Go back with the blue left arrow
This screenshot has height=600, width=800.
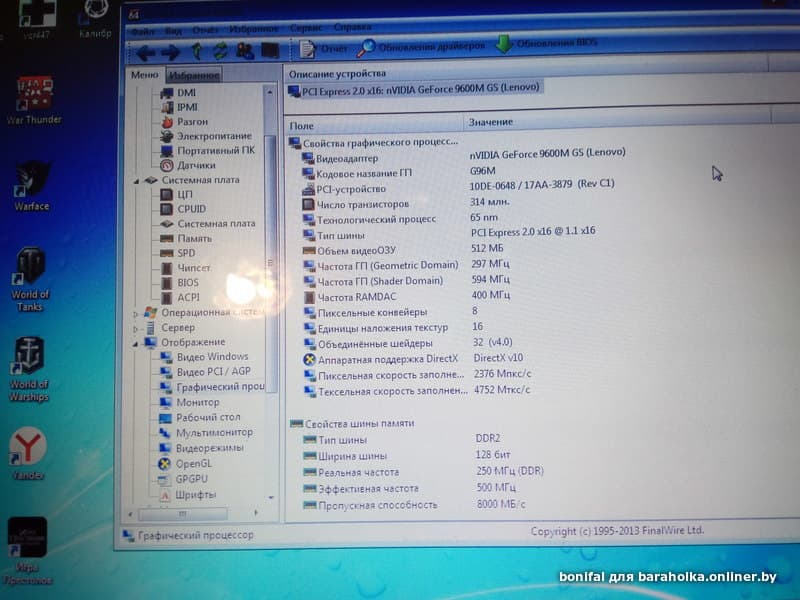[x=145, y=52]
